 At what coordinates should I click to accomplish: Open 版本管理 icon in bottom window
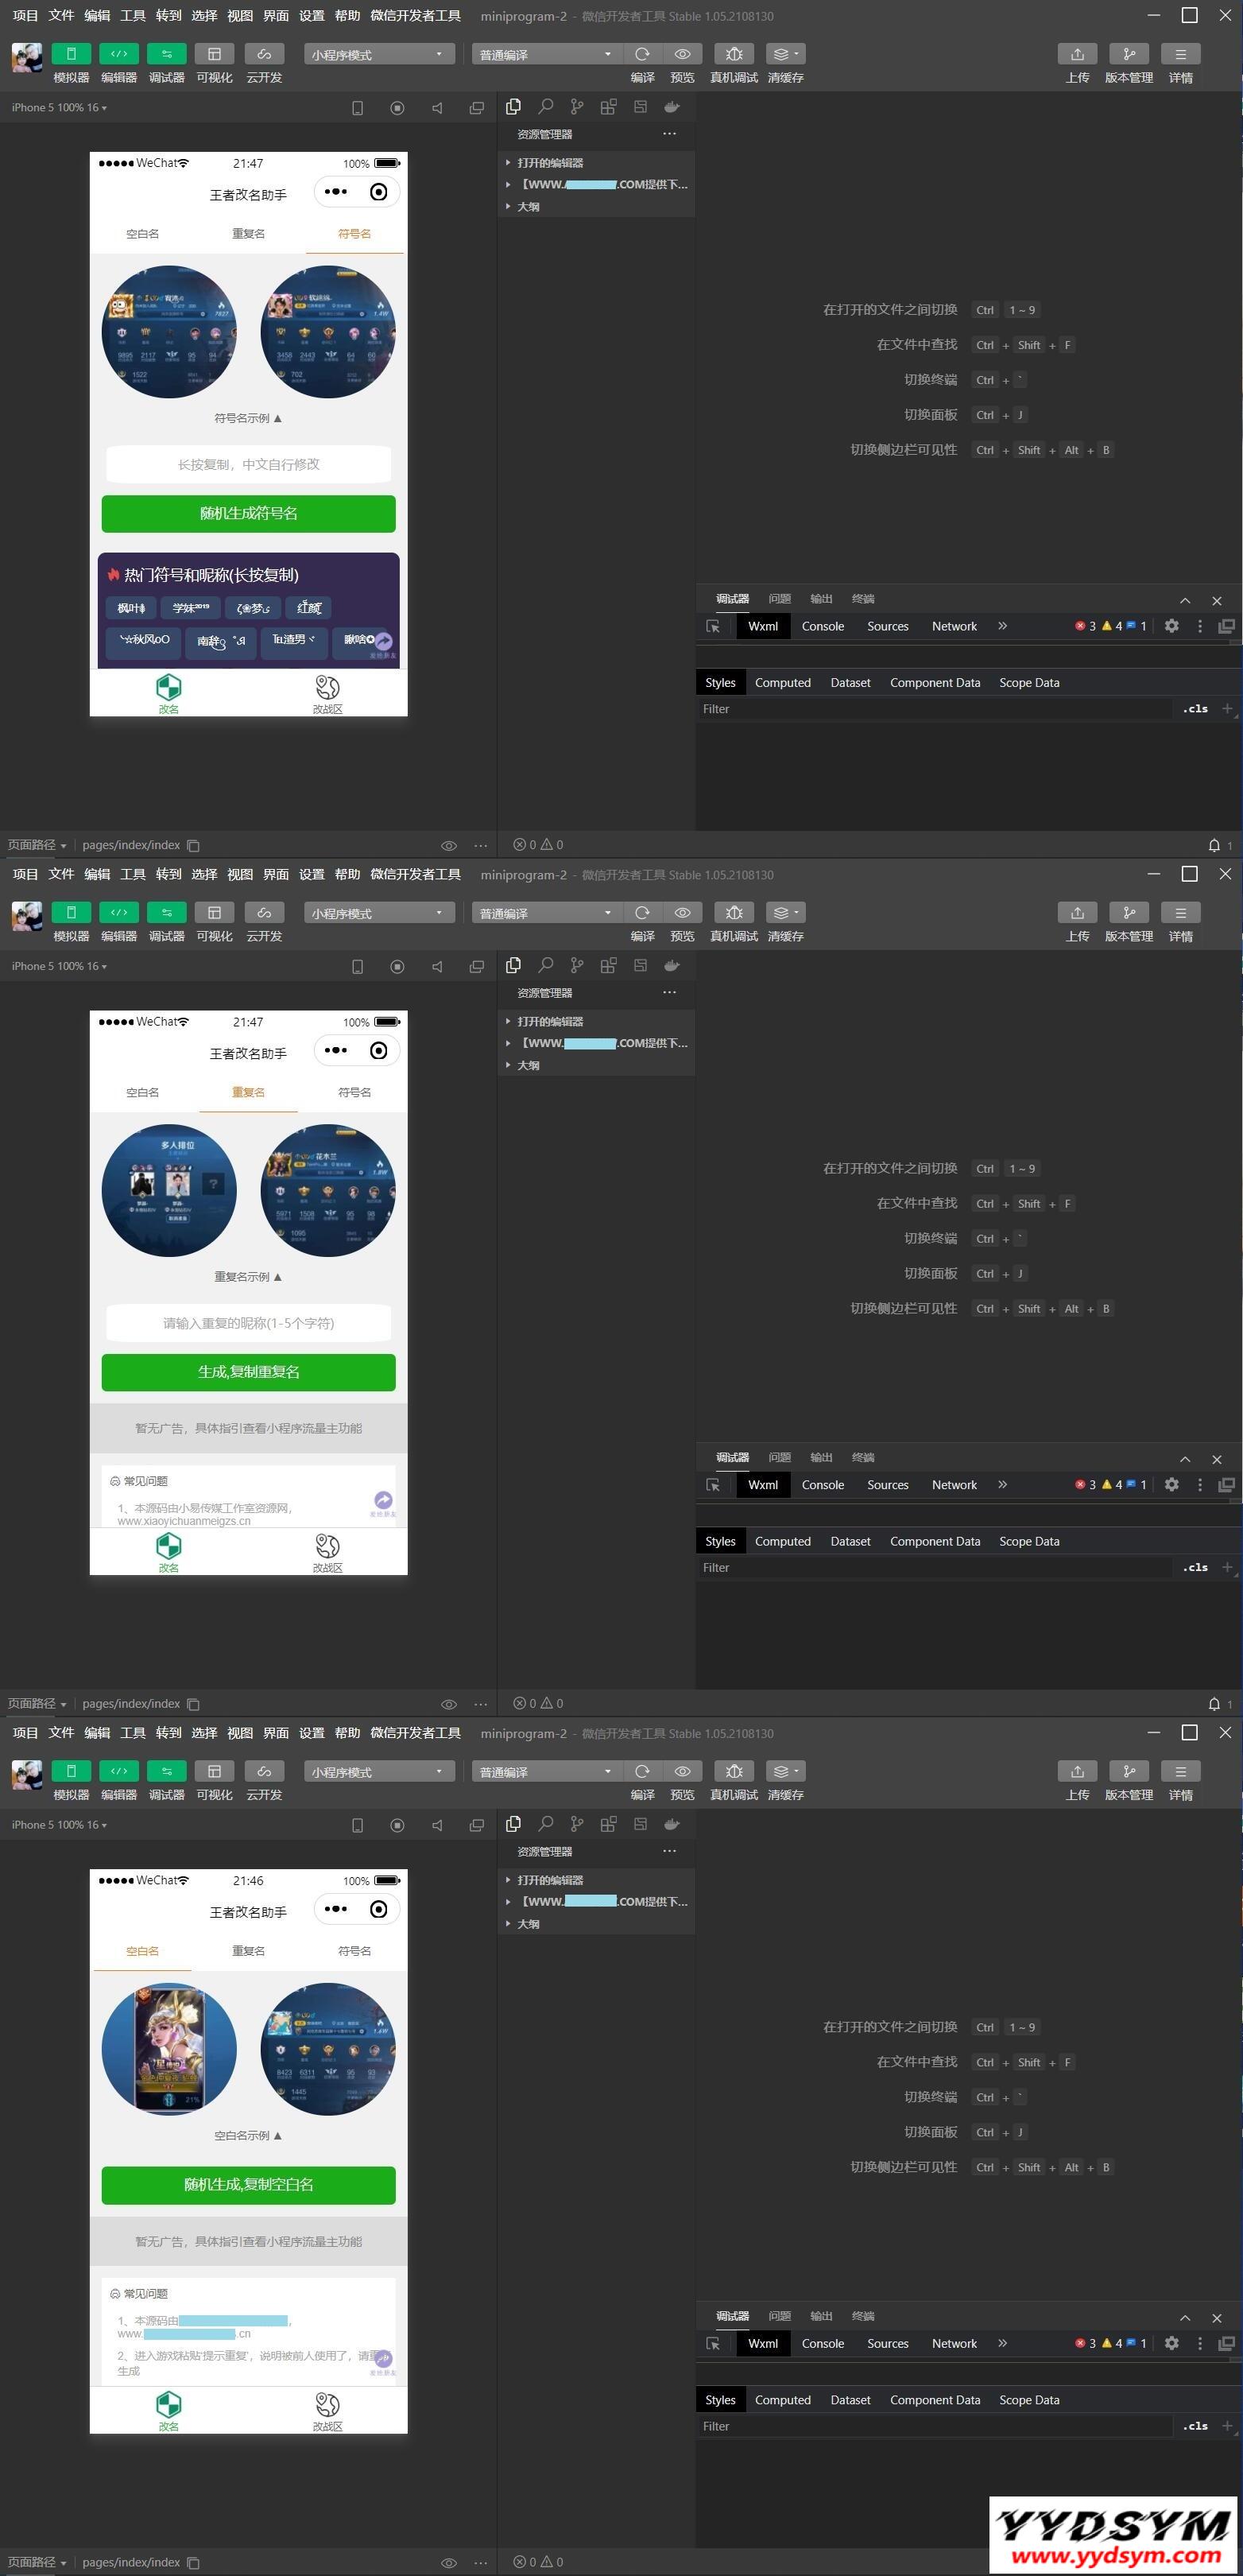[1128, 1771]
